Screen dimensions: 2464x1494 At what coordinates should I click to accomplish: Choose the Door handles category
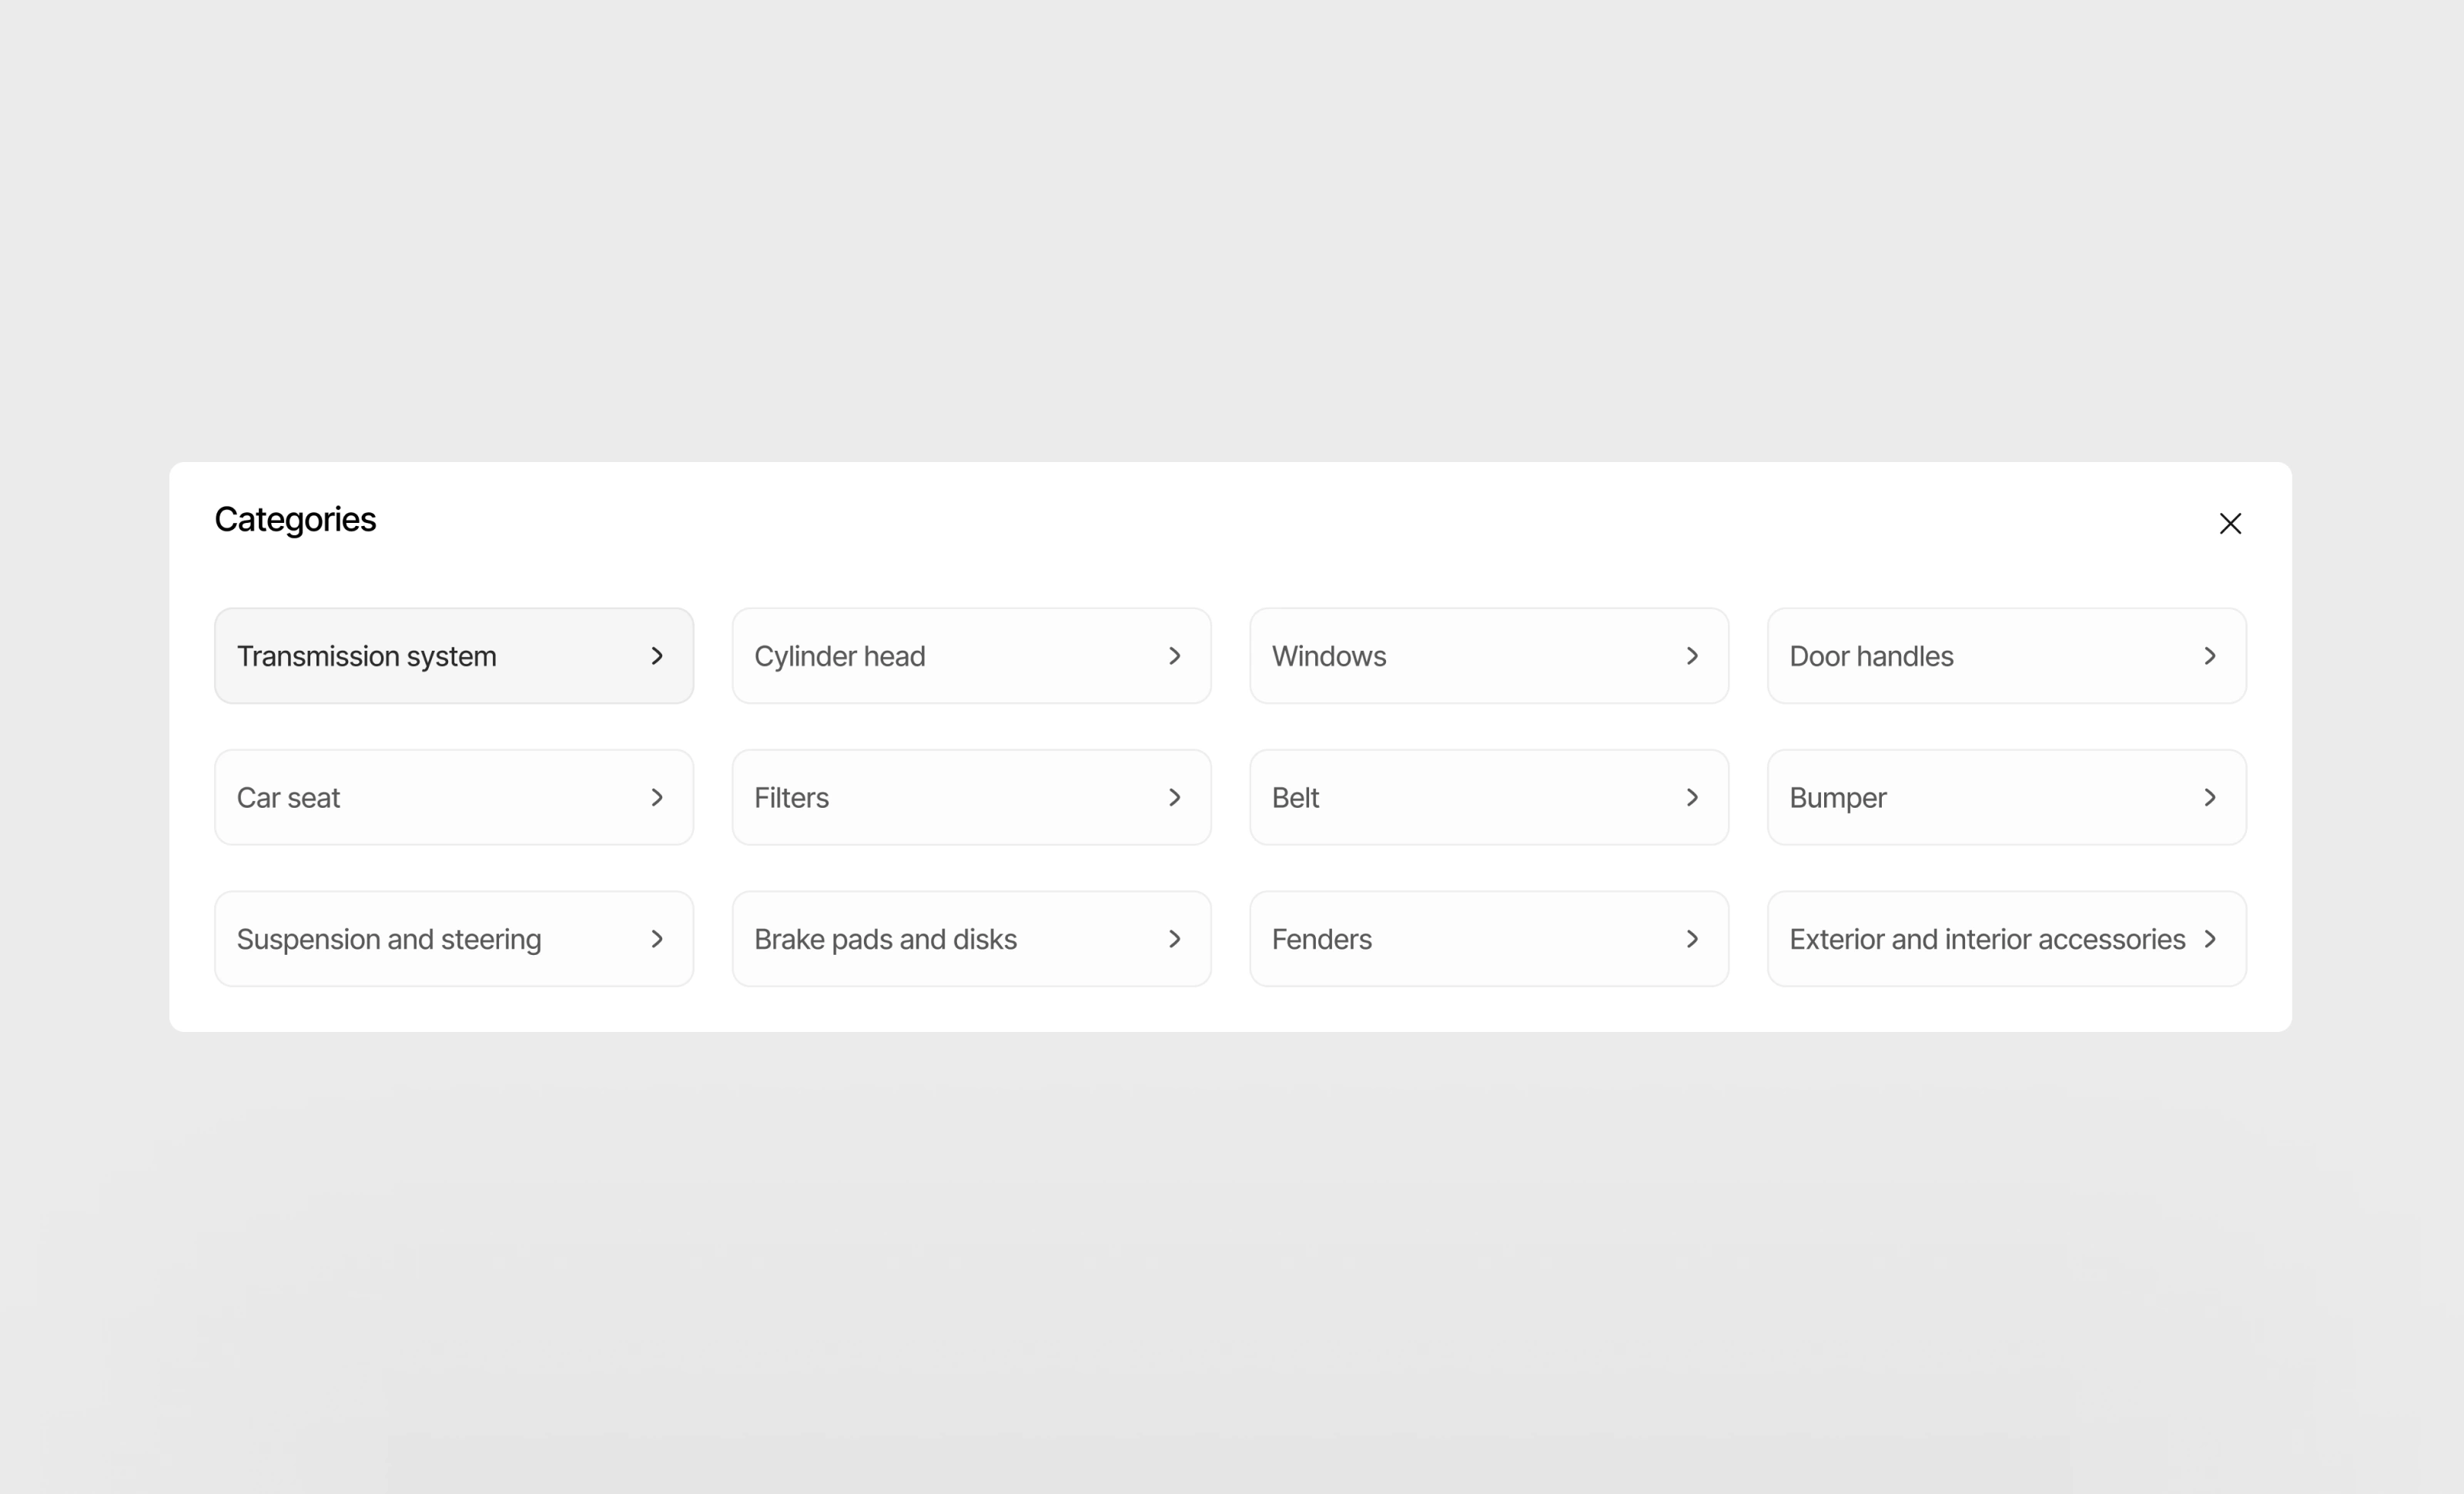pos(2005,656)
